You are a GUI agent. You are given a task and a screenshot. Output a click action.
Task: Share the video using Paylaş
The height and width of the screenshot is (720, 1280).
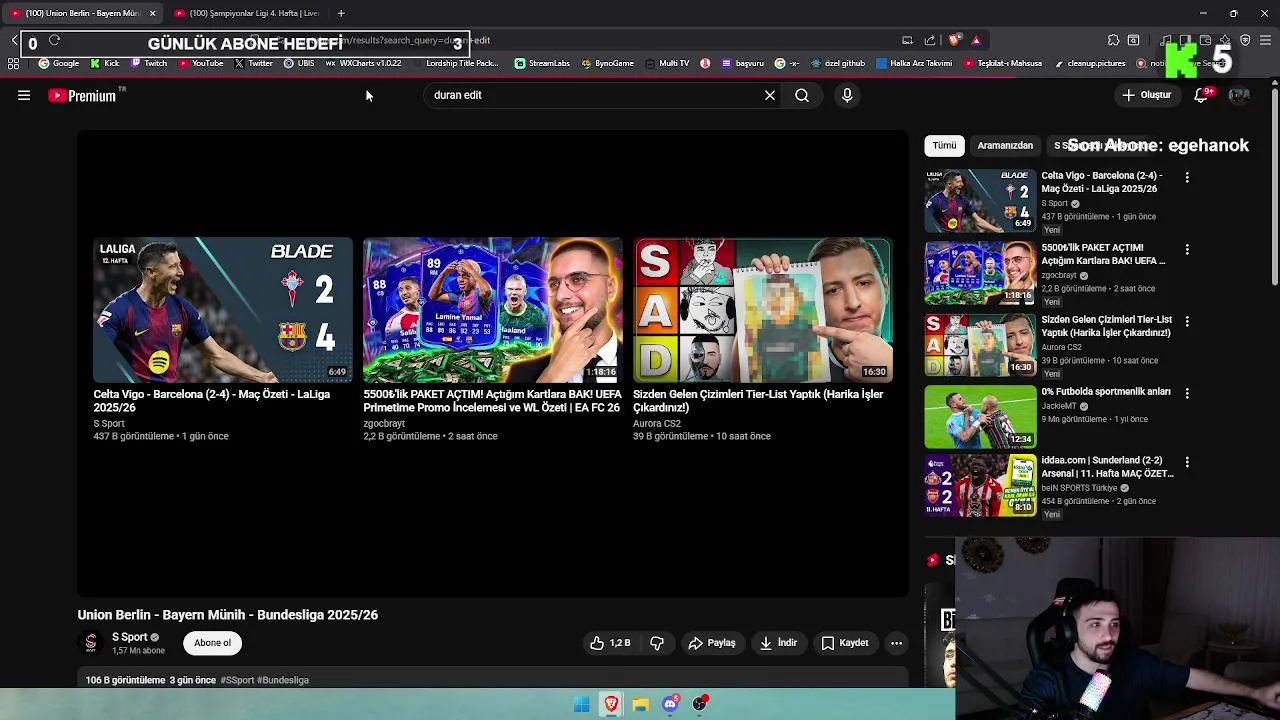point(712,643)
